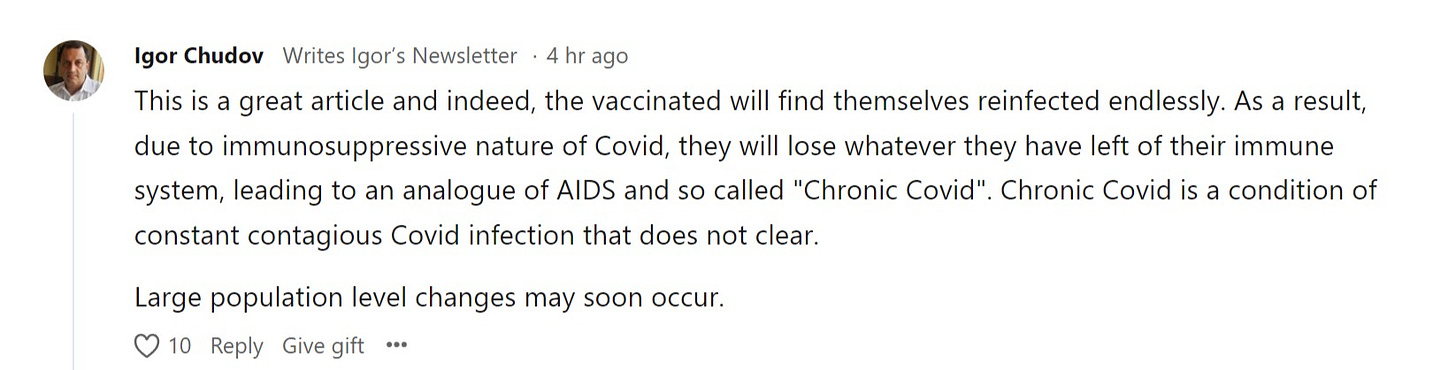Select the Give gift option
Viewport: 1456px width, 370px height.
323,346
